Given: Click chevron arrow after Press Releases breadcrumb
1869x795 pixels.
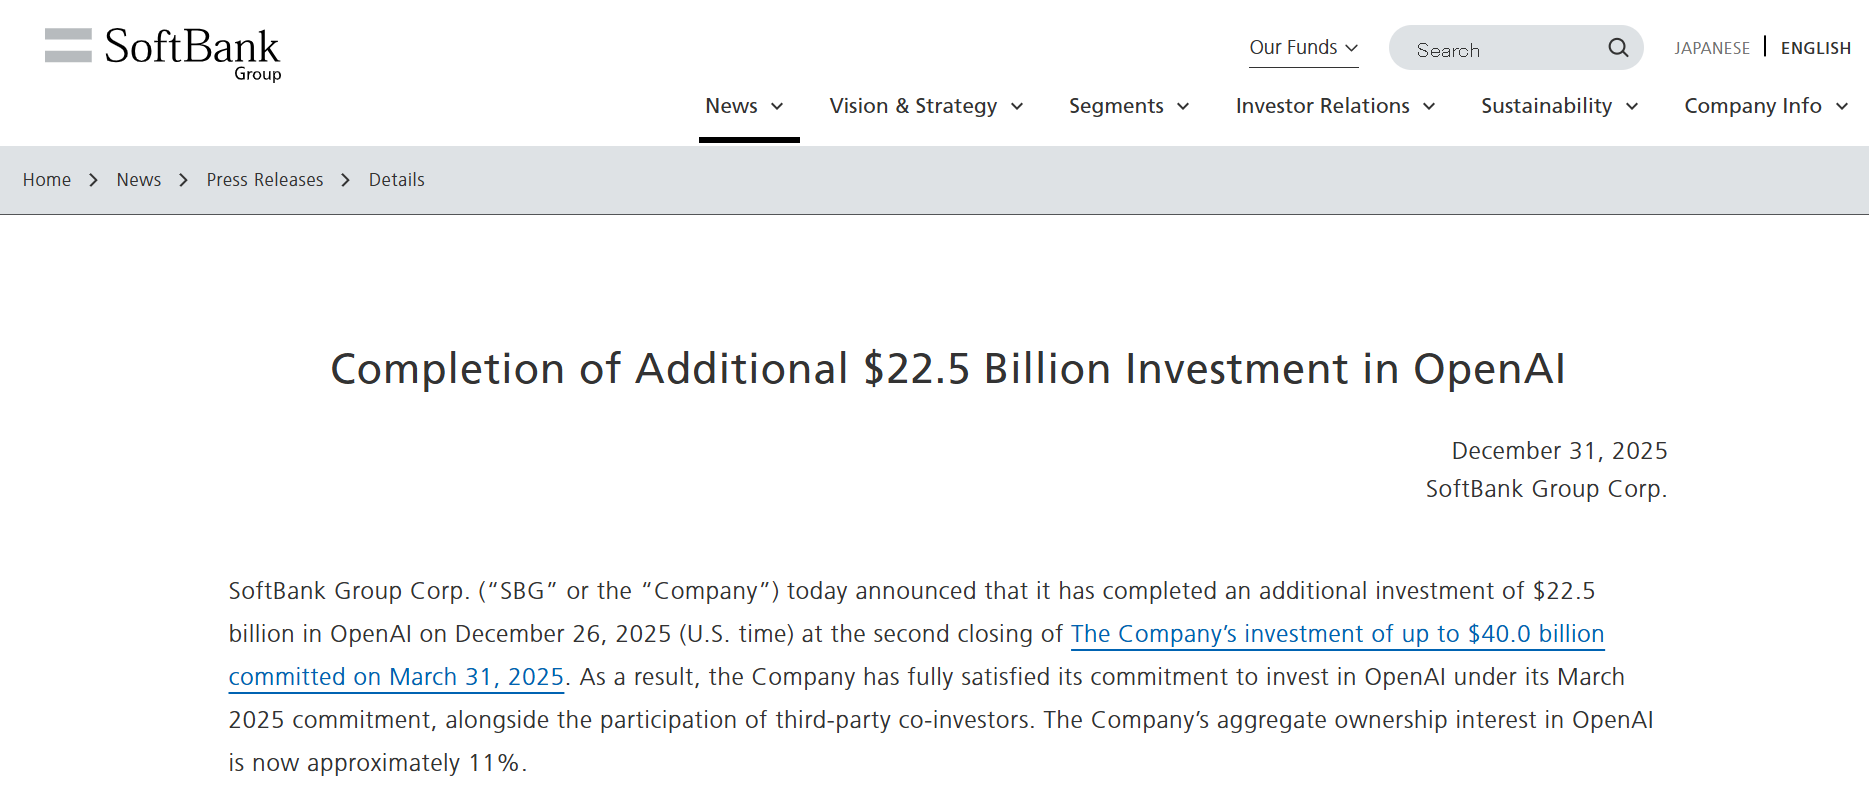Looking at the screenshot, I should (x=346, y=180).
